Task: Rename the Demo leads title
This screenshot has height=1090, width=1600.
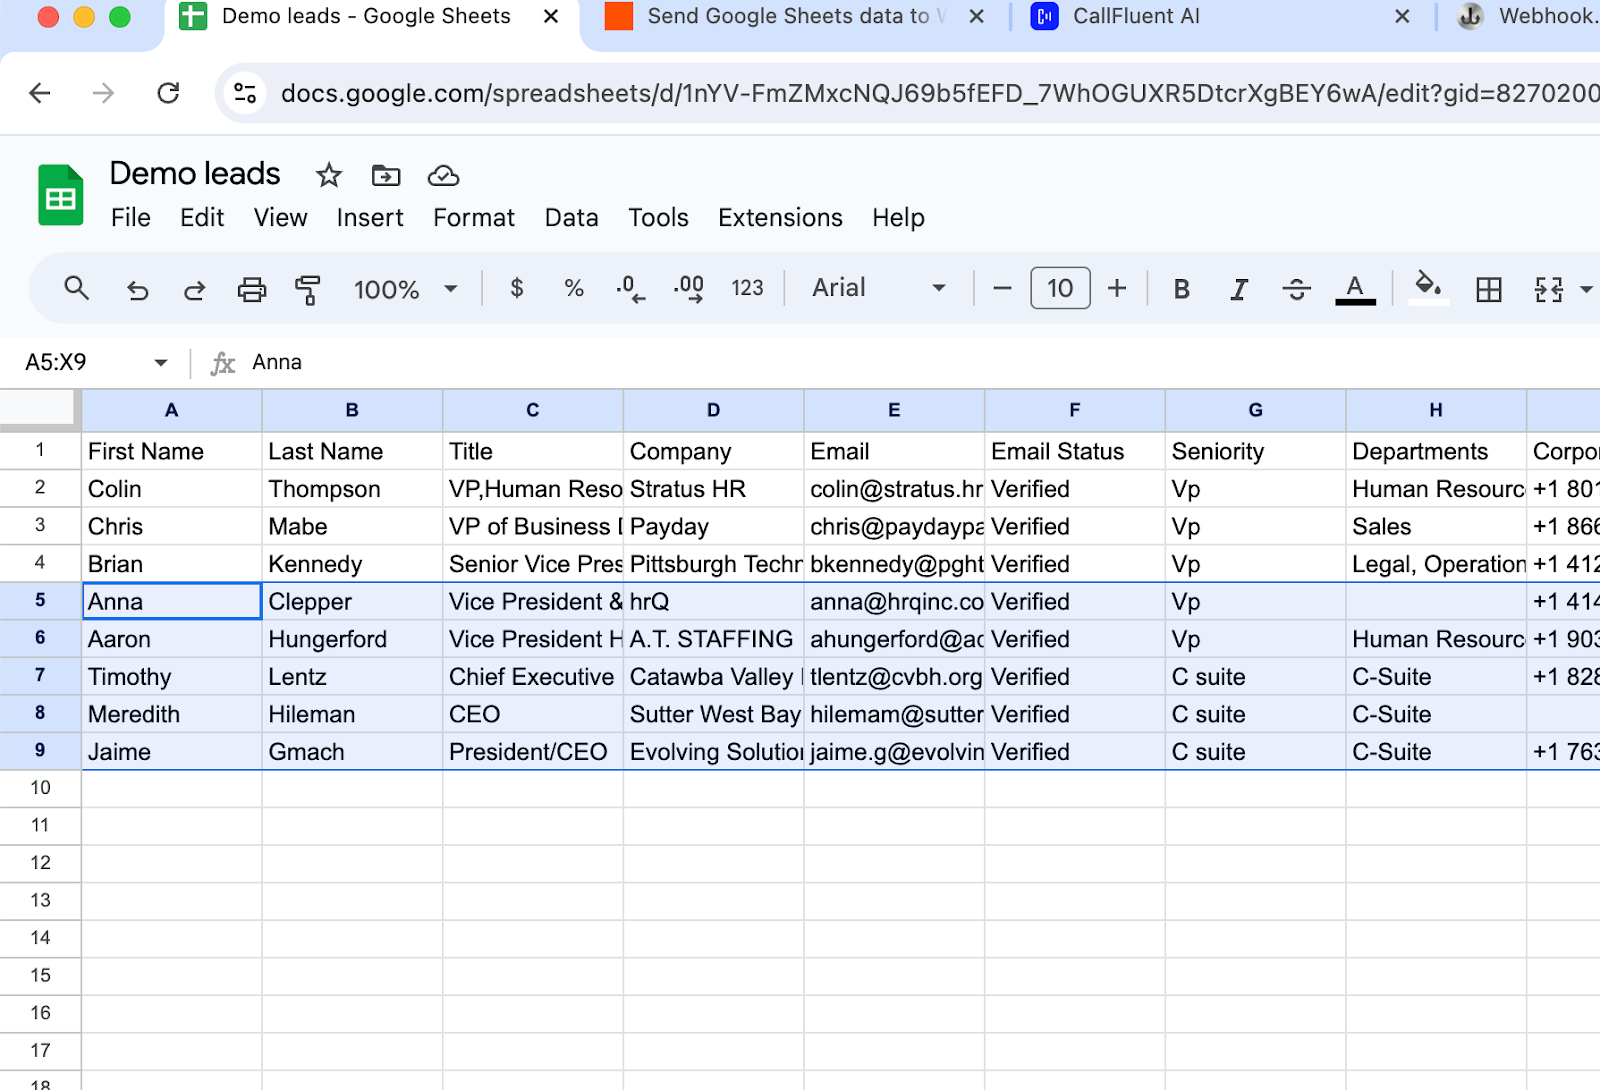Action: tap(195, 174)
